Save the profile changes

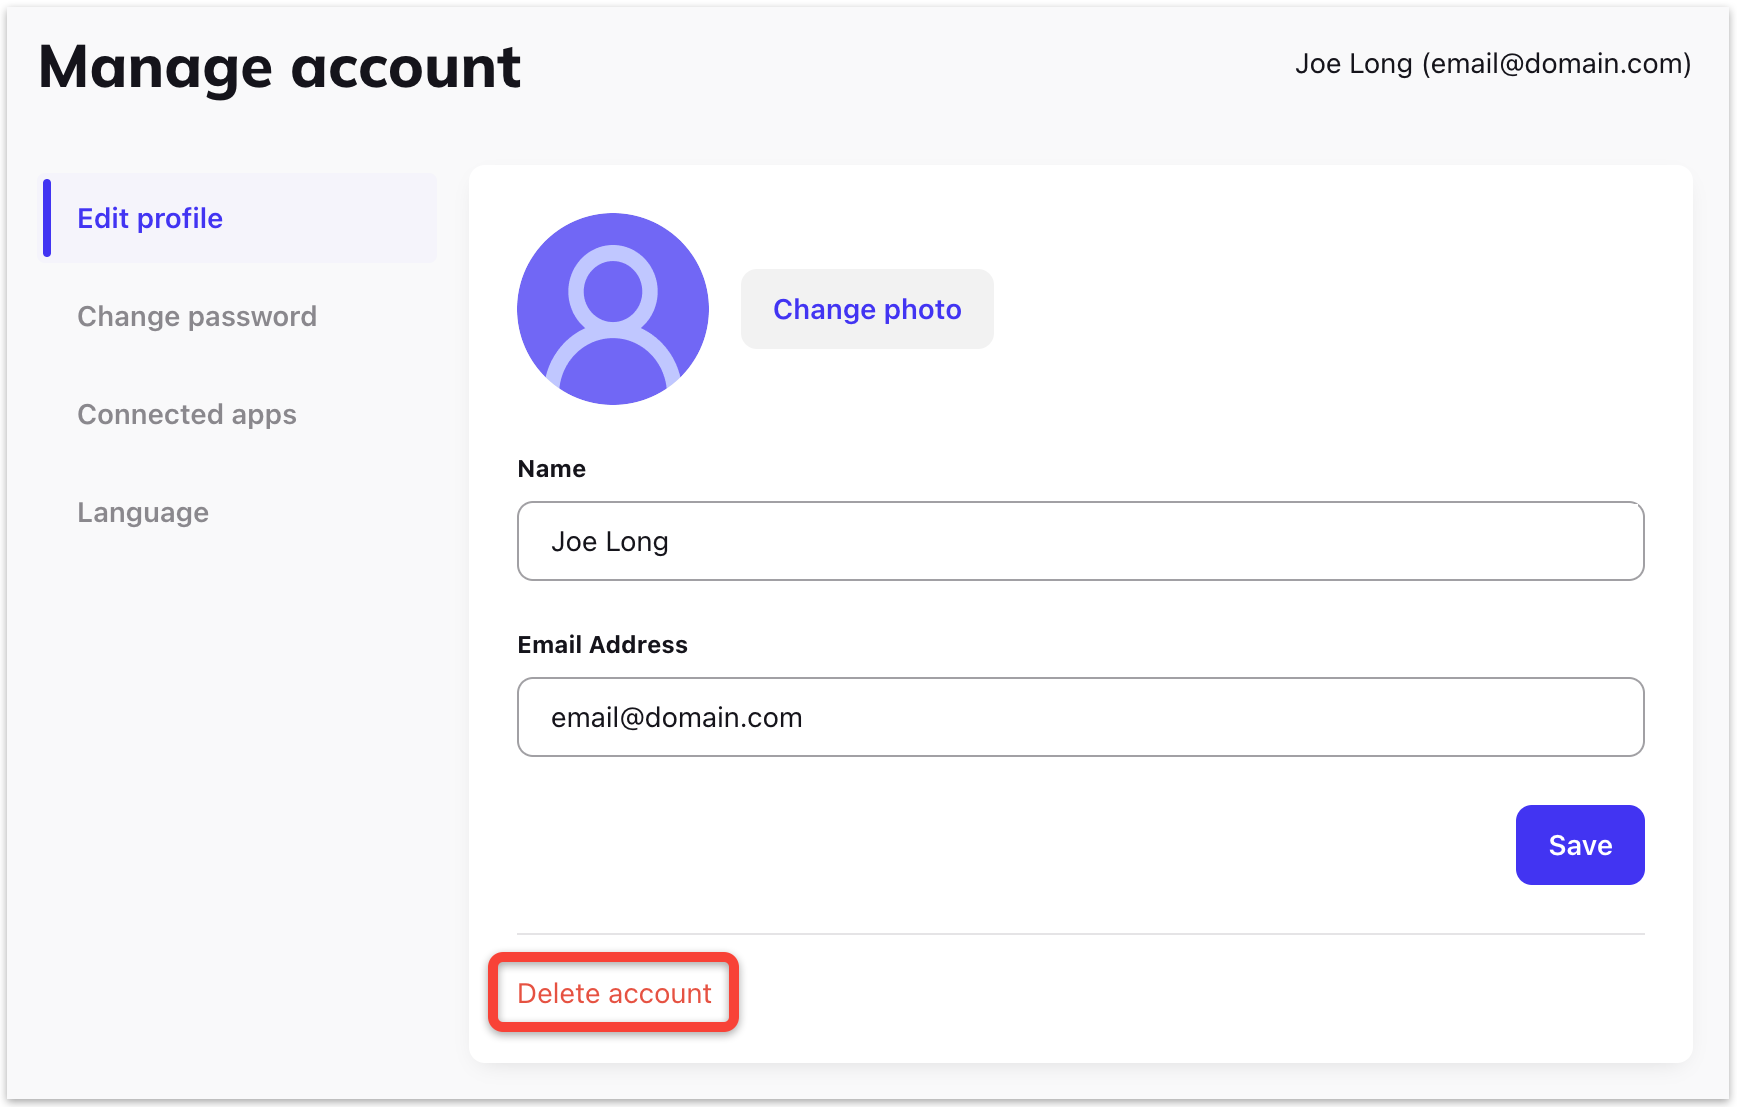point(1579,845)
